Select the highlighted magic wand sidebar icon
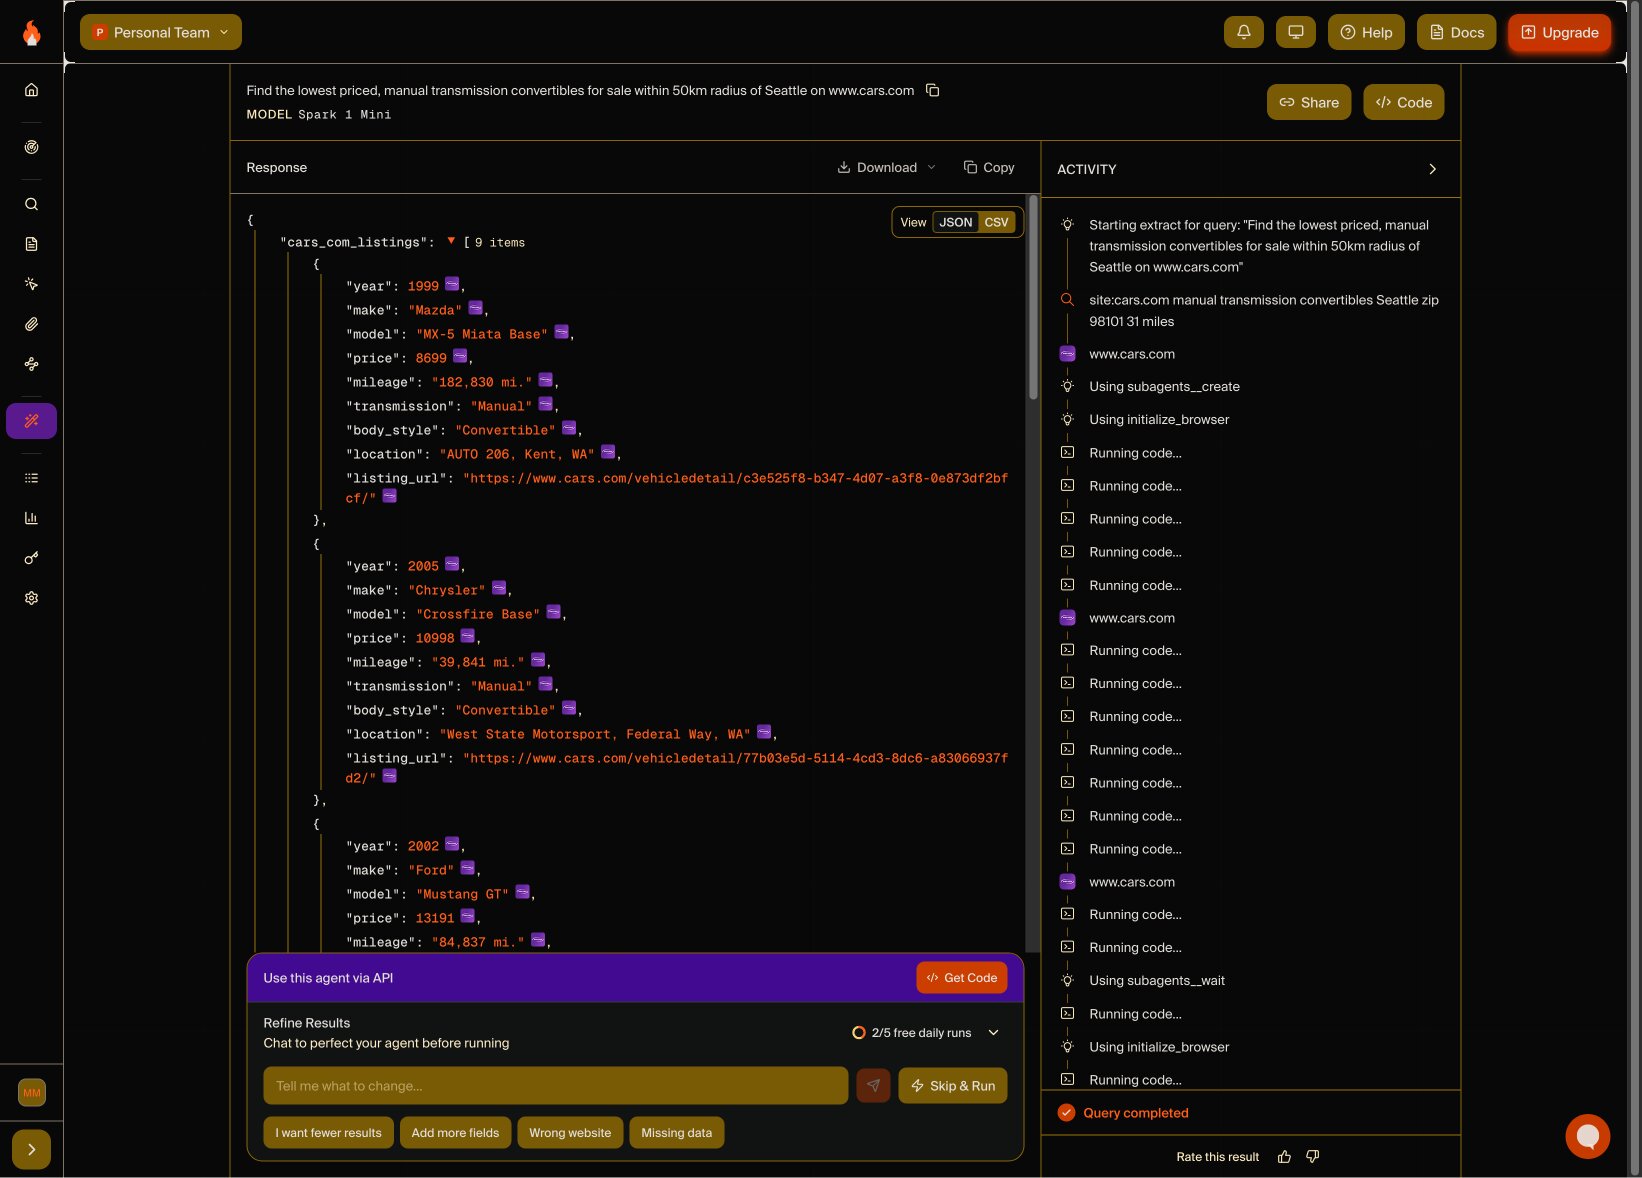The width and height of the screenshot is (1642, 1178). click(31, 421)
